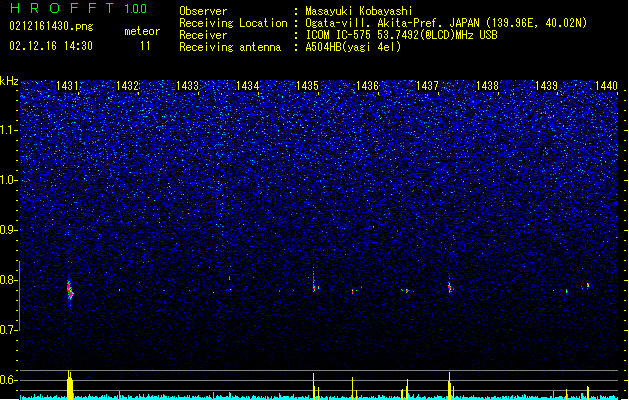Click the 'Receiver' field label
Viewport: 629px width, 400px height.
pyautogui.click(x=203, y=35)
